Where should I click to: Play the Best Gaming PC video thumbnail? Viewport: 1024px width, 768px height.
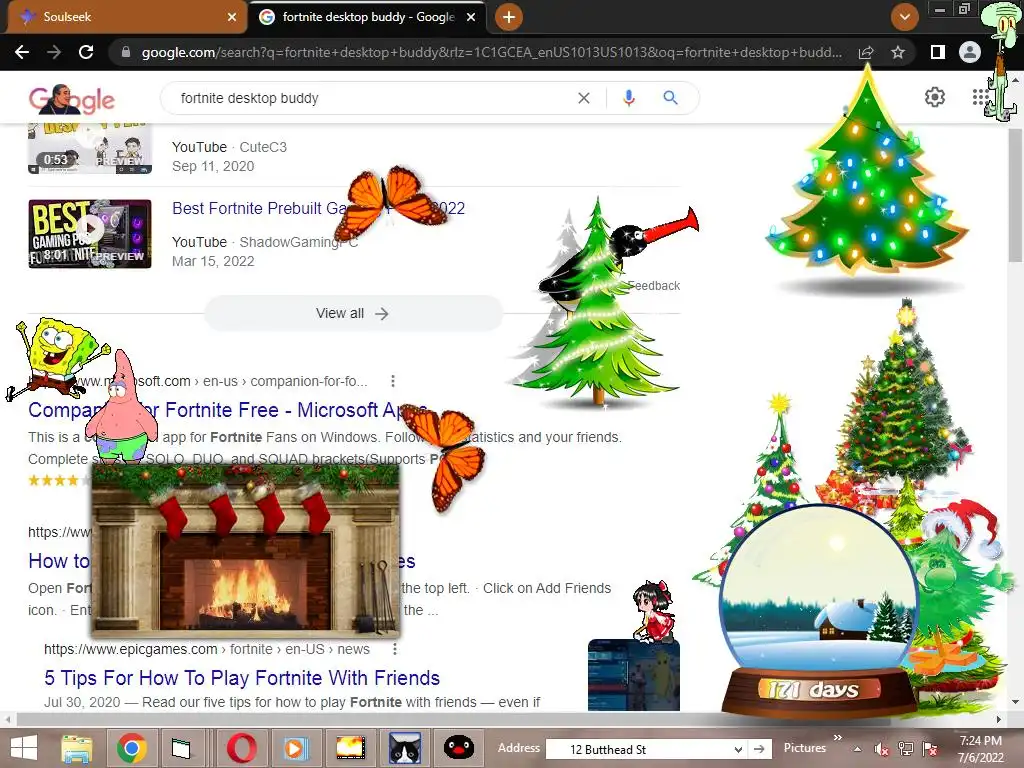point(89,234)
